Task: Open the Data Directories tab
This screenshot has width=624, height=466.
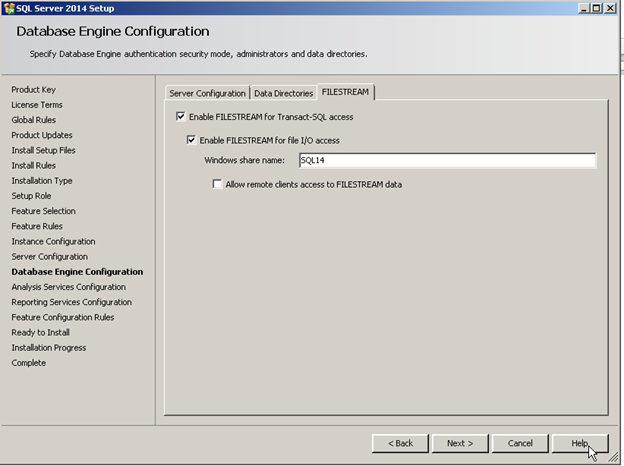Action: coord(284,94)
